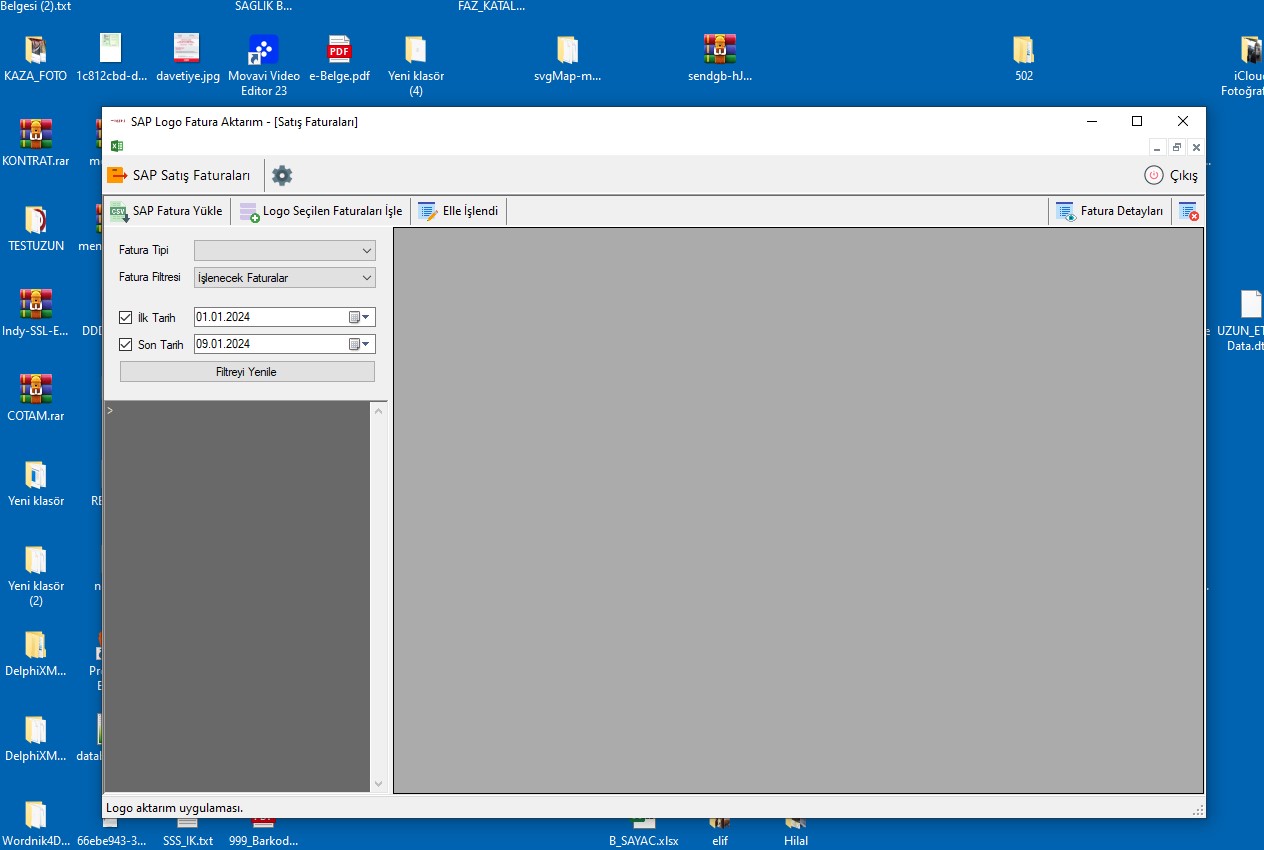Viewport: 1264px width, 850px height.
Task: Click the red-X list icon at toolbar end
Action: [1188, 211]
